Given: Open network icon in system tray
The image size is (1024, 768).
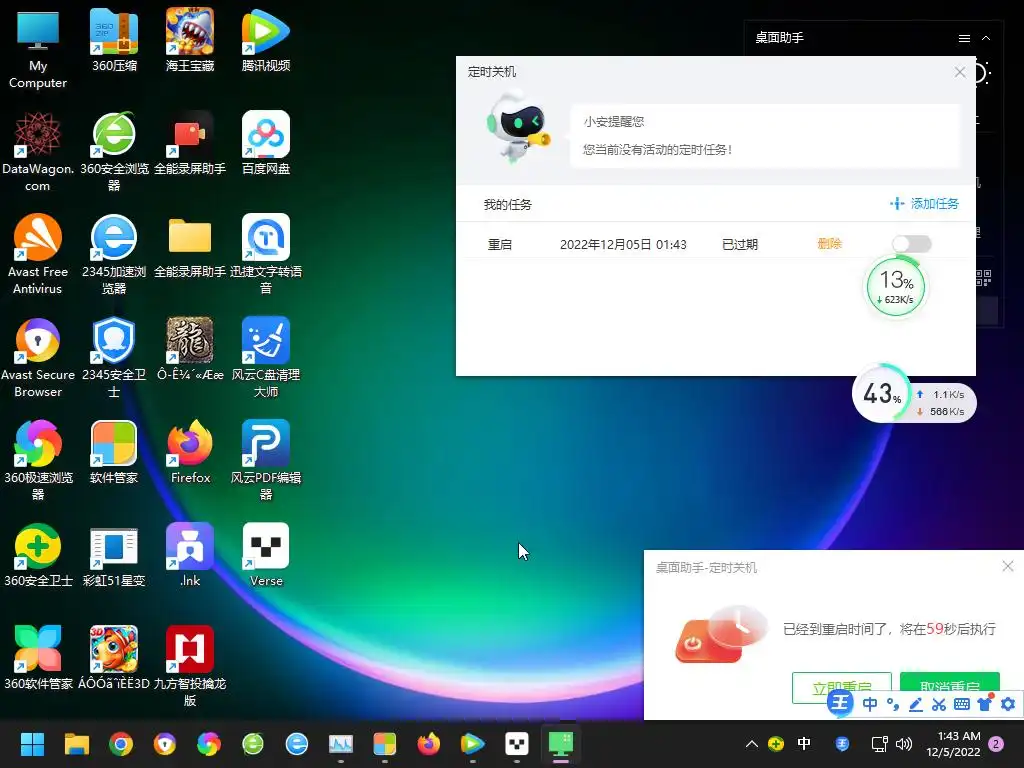Looking at the screenshot, I should pyautogui.click(x=879, y=744).
